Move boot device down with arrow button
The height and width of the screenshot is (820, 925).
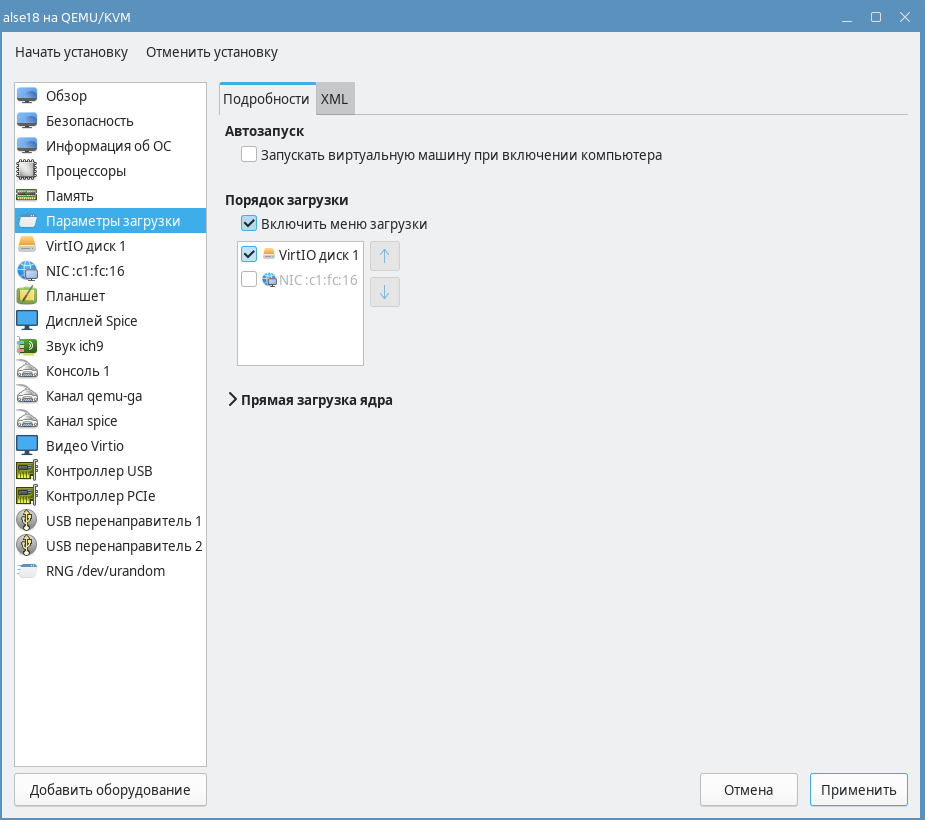[385, 292]
